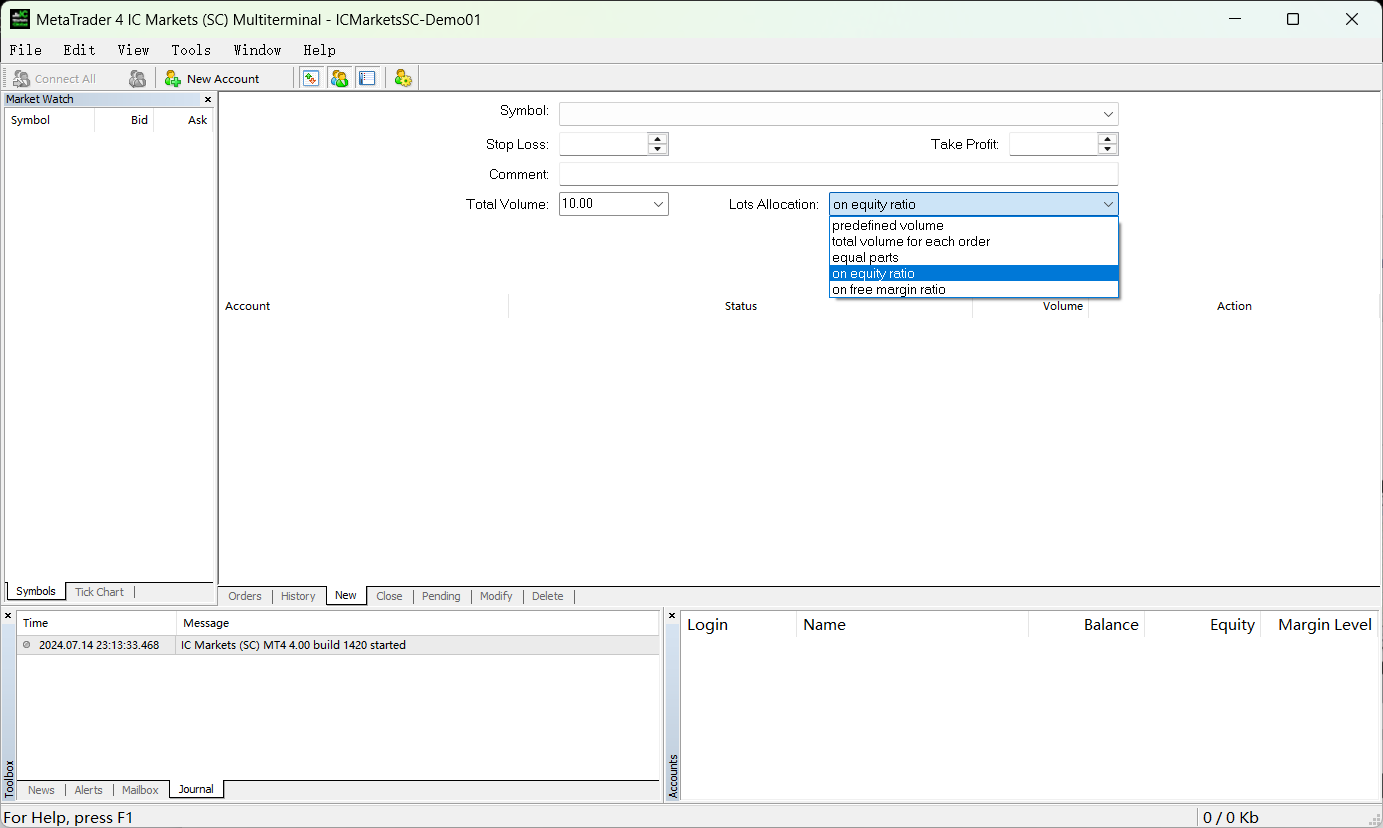
Task: Click the Volume column header
Action: [1031, 306]
